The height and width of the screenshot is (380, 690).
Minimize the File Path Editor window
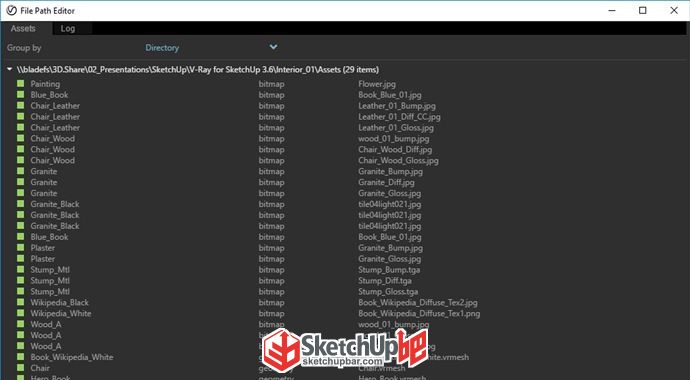point(612,10)
